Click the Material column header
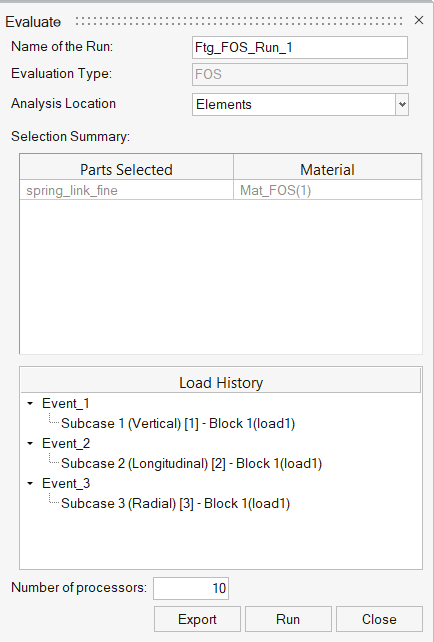Viewport: 434px width, 642px height. [x=328, y=170]
